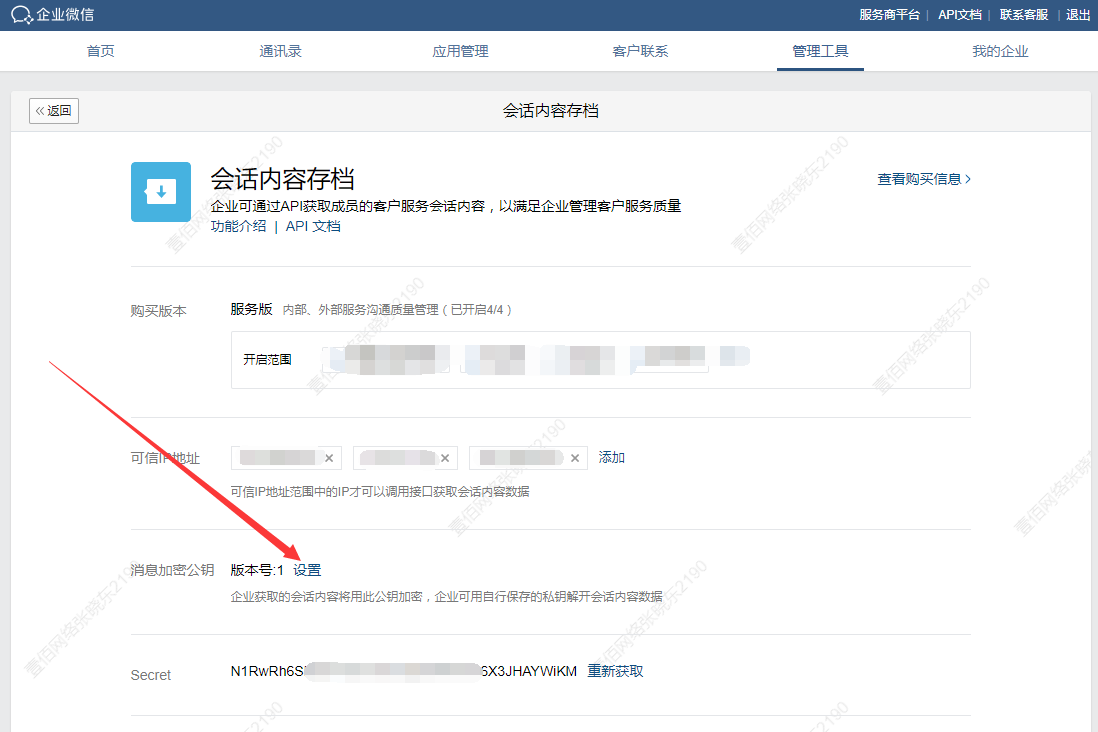
Task: Open the 功能介绍 link
Action: point(238,226)
